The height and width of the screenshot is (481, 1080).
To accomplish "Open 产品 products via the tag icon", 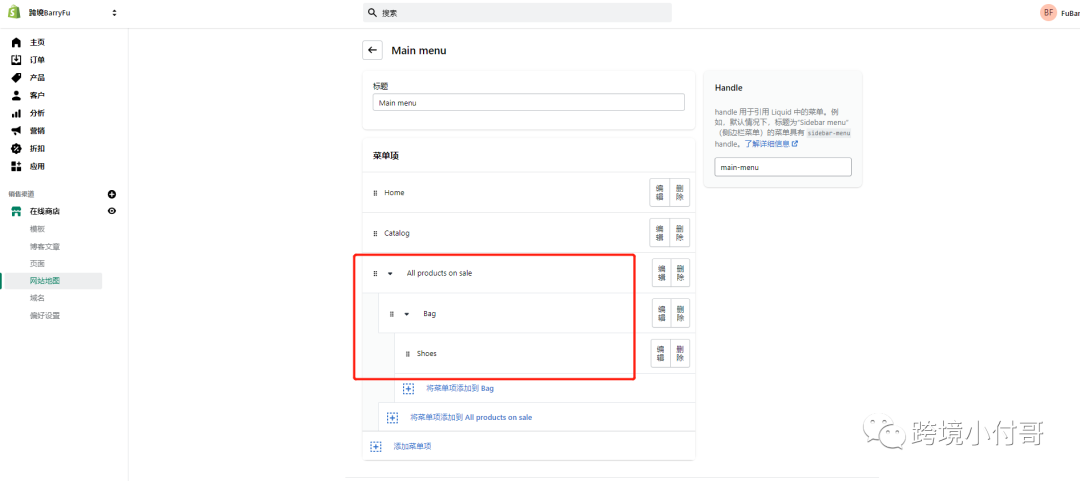I will click(x=17, y=78).
